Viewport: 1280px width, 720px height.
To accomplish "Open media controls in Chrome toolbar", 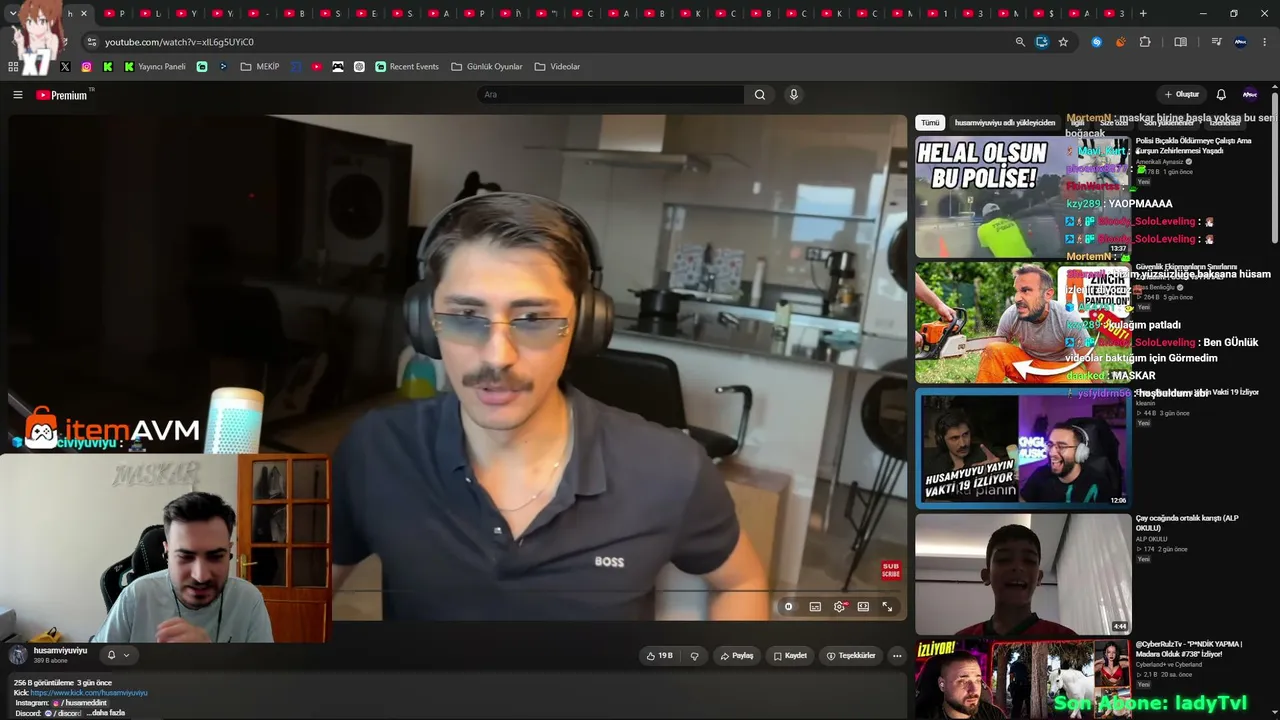I will pyautogui.click(x=1216, y=42).
